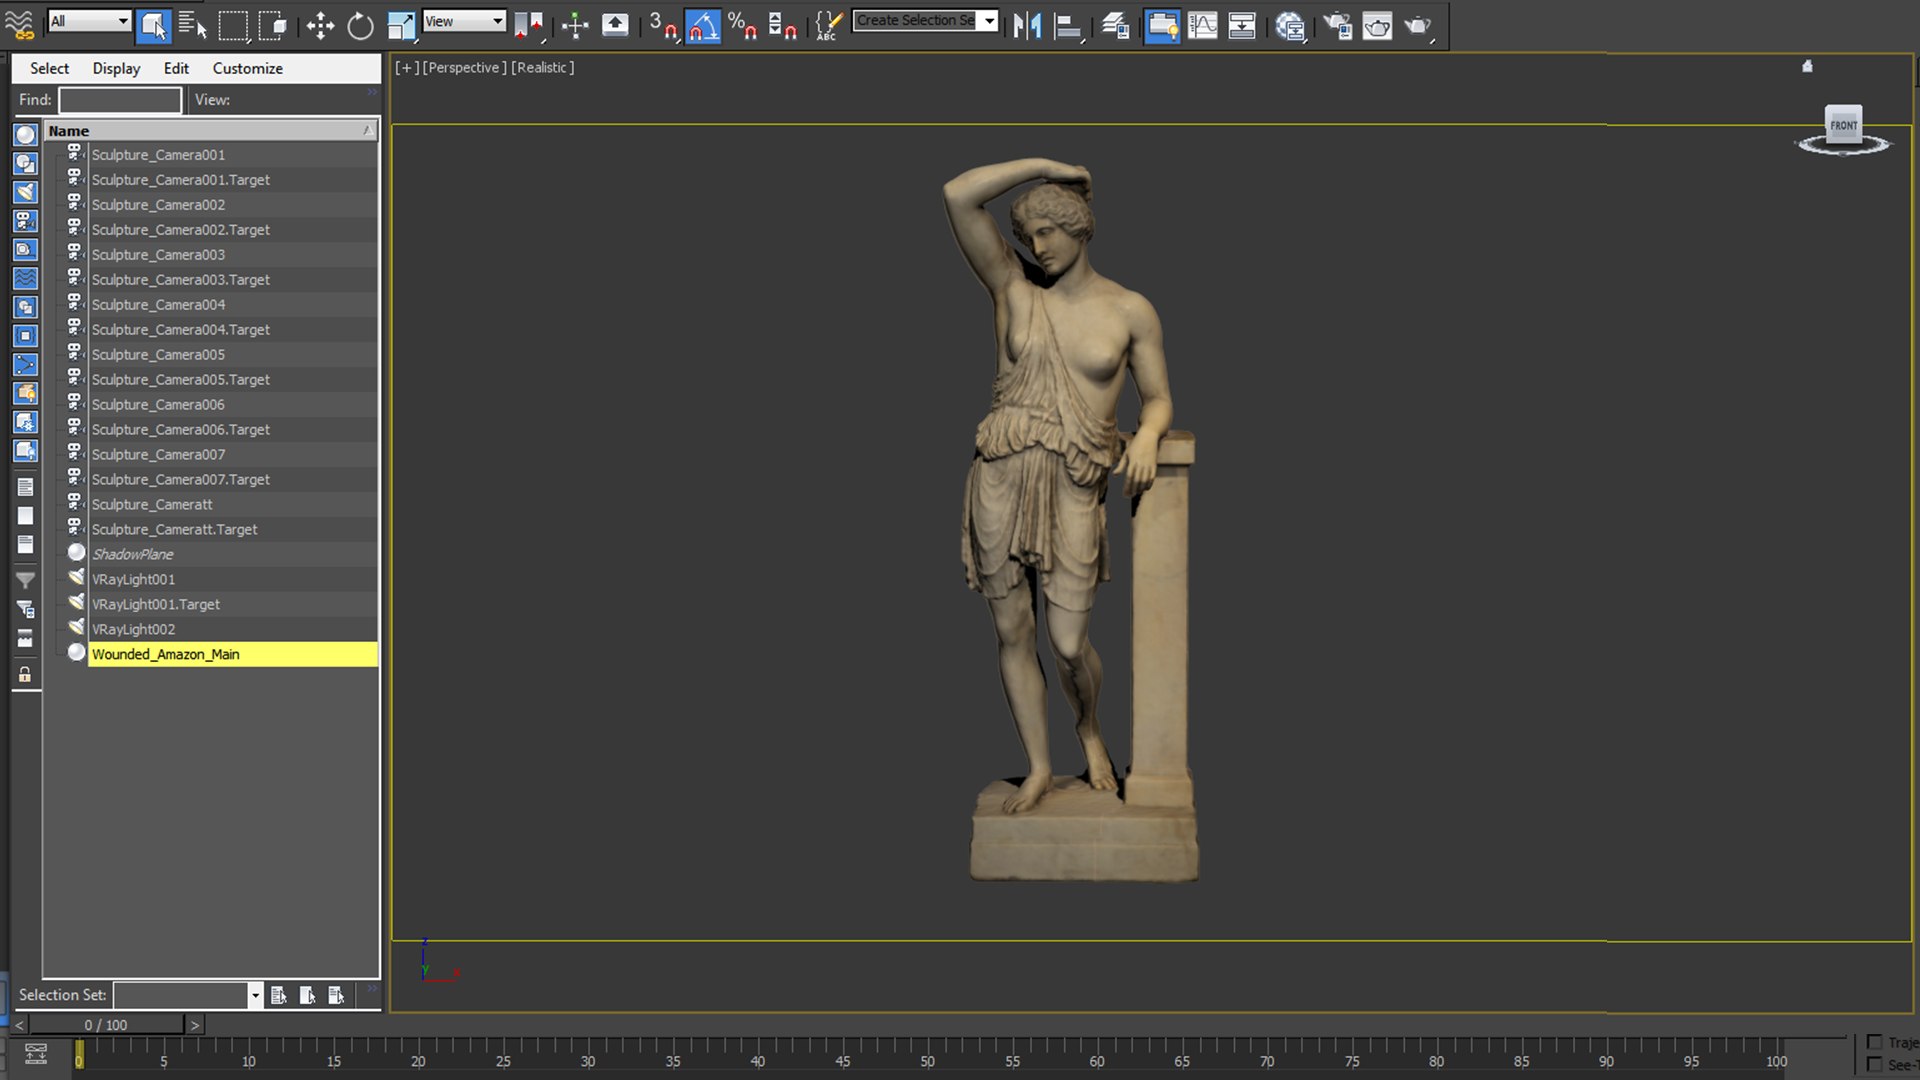This screenshot has height=1080, width=1920.
Task: Open the reference coordinate system View dropdown
Action: [464, 21]
